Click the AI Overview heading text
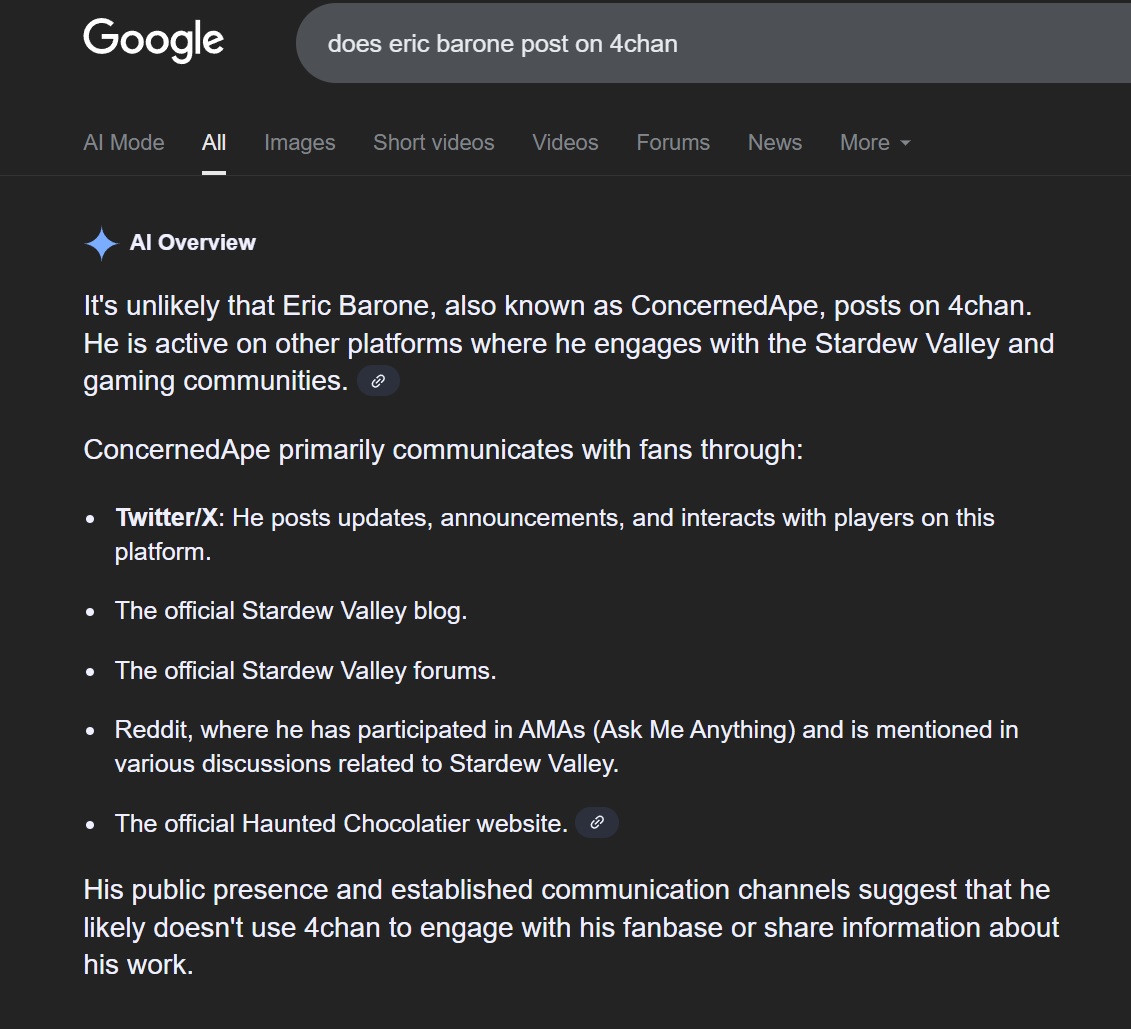The image size is (1131, 1029). [x=193, y=242]
